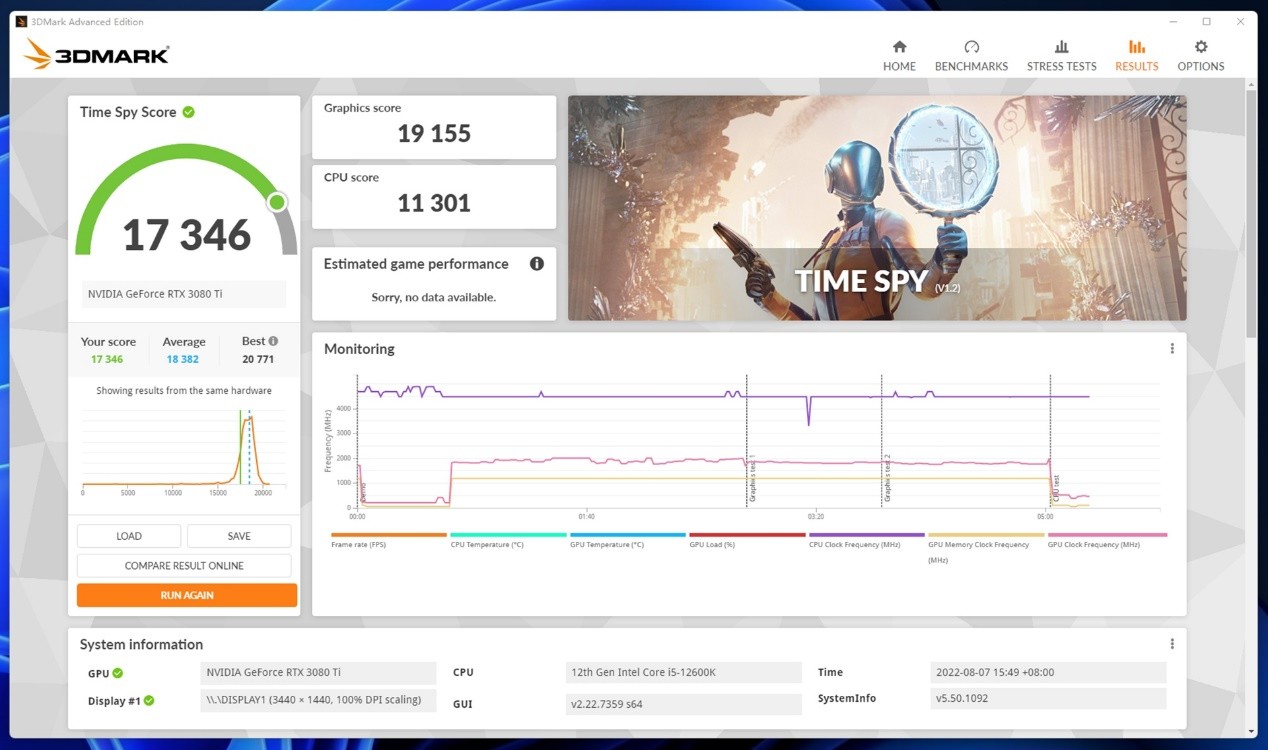Screen dimensions: 1268x750
Task: Go to the HOME section
Action: [x=899, y=56]
